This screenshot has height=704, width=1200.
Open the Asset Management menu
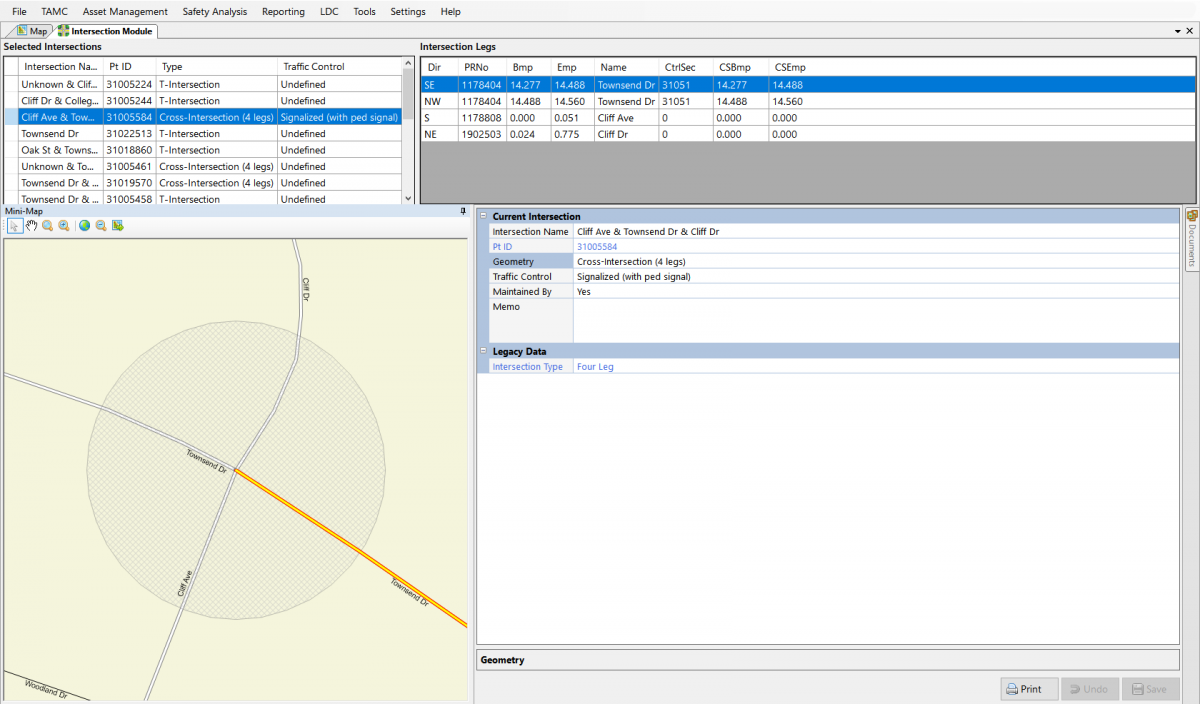(x=125, y=12)
